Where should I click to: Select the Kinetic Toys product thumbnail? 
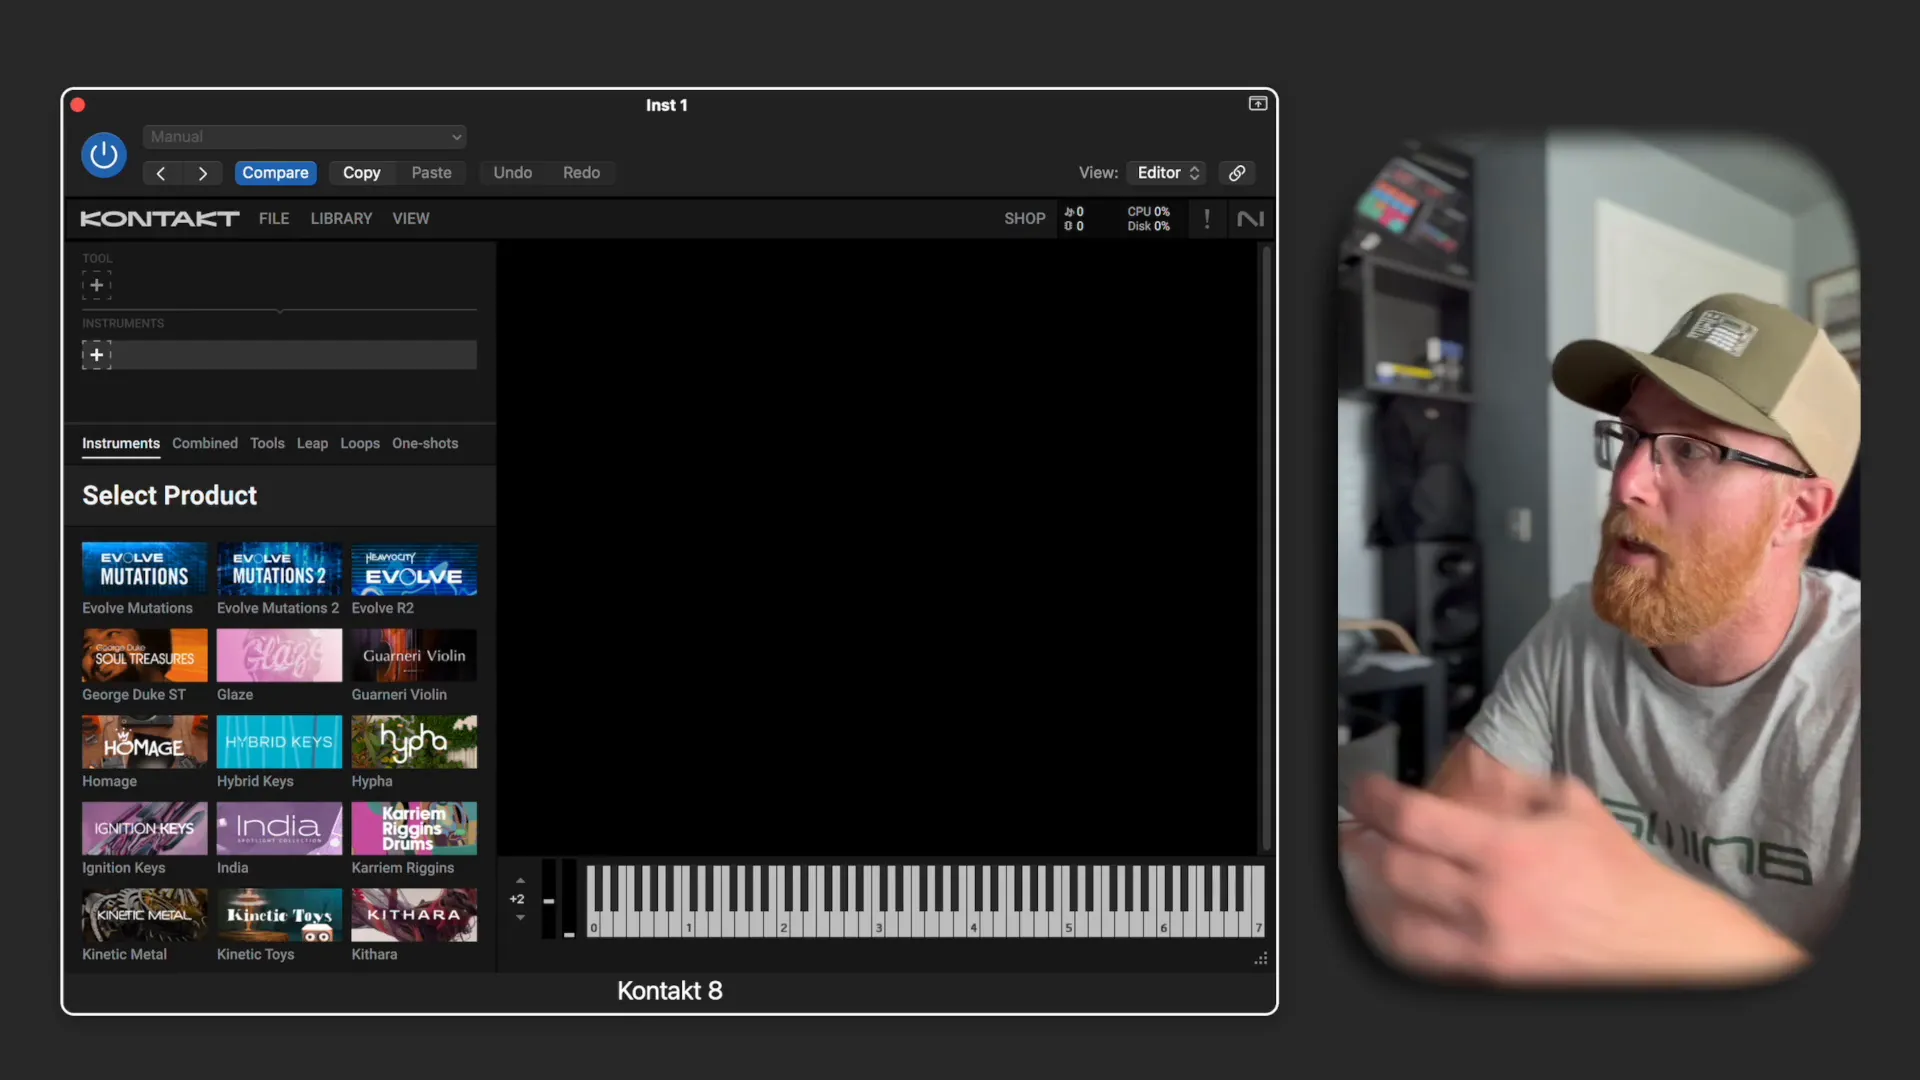point(279,915)
